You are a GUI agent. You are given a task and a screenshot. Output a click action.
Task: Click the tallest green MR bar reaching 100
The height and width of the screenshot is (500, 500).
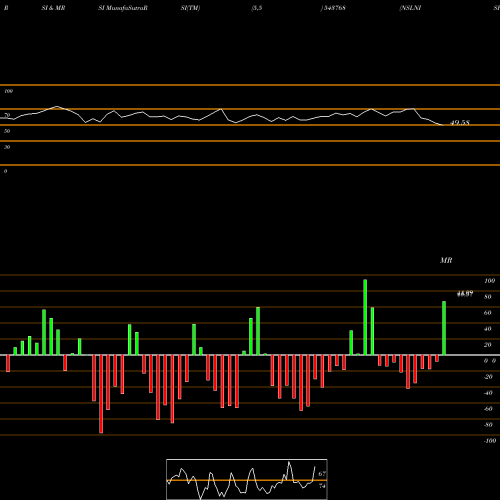pos(365,317)
